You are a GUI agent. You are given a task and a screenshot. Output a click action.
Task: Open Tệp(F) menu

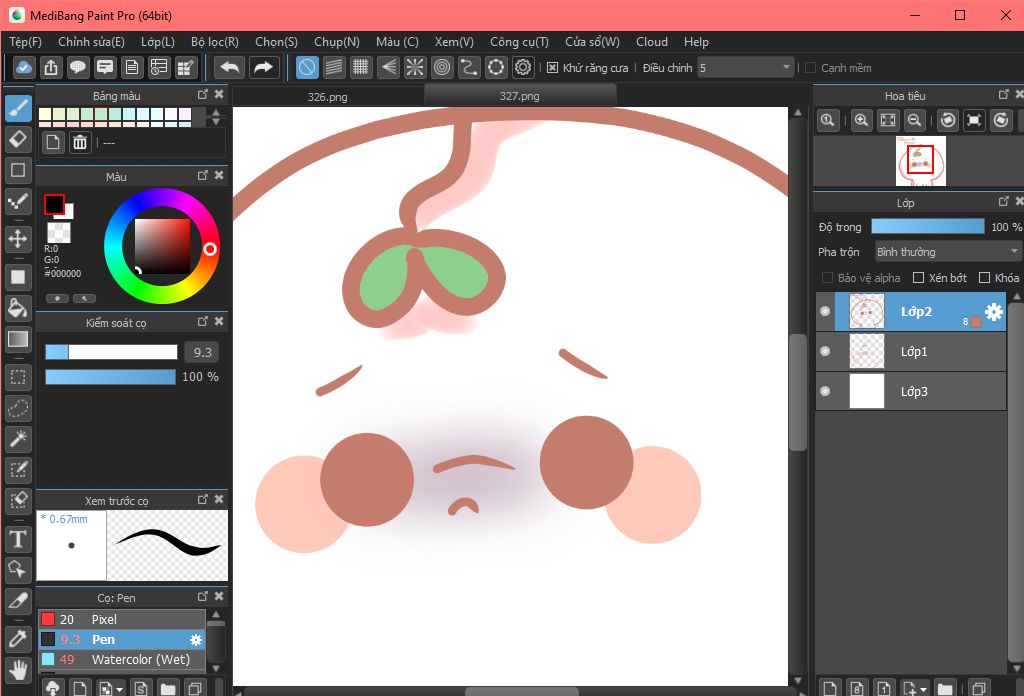pyautogui.click(x=25, y=42)
